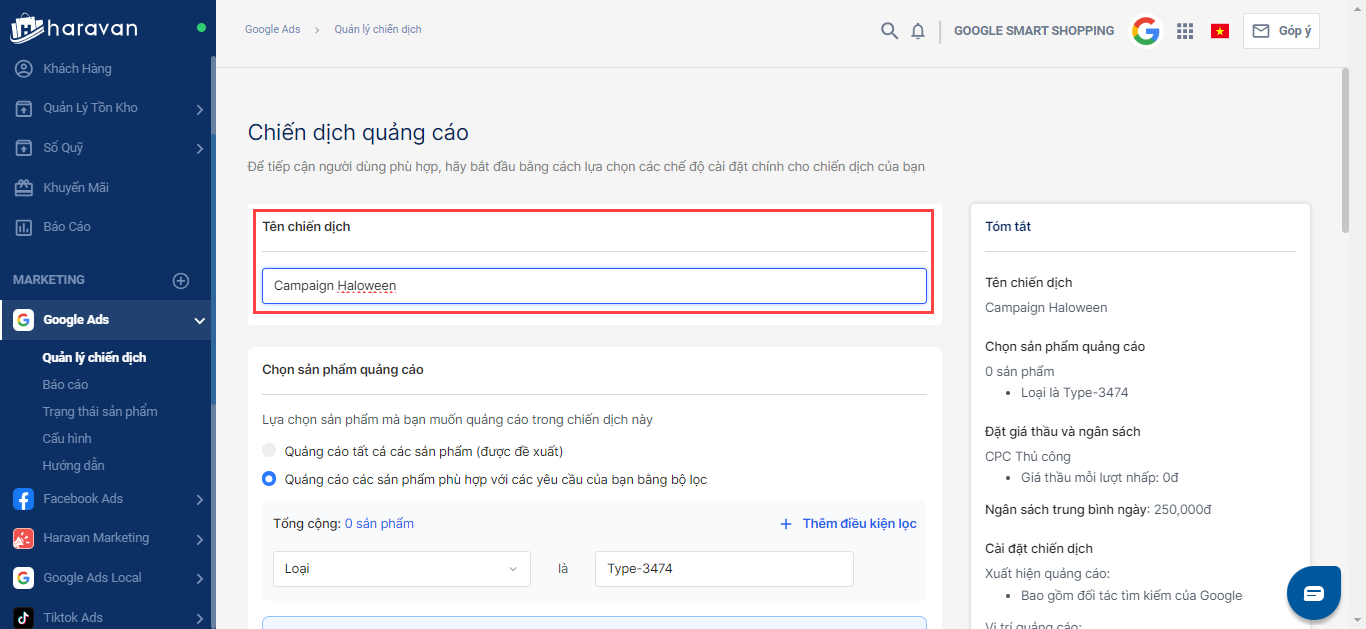Open Hướng dẫn menu item
The height and width of the screenshot is (629, 1366).
[73, 465]
